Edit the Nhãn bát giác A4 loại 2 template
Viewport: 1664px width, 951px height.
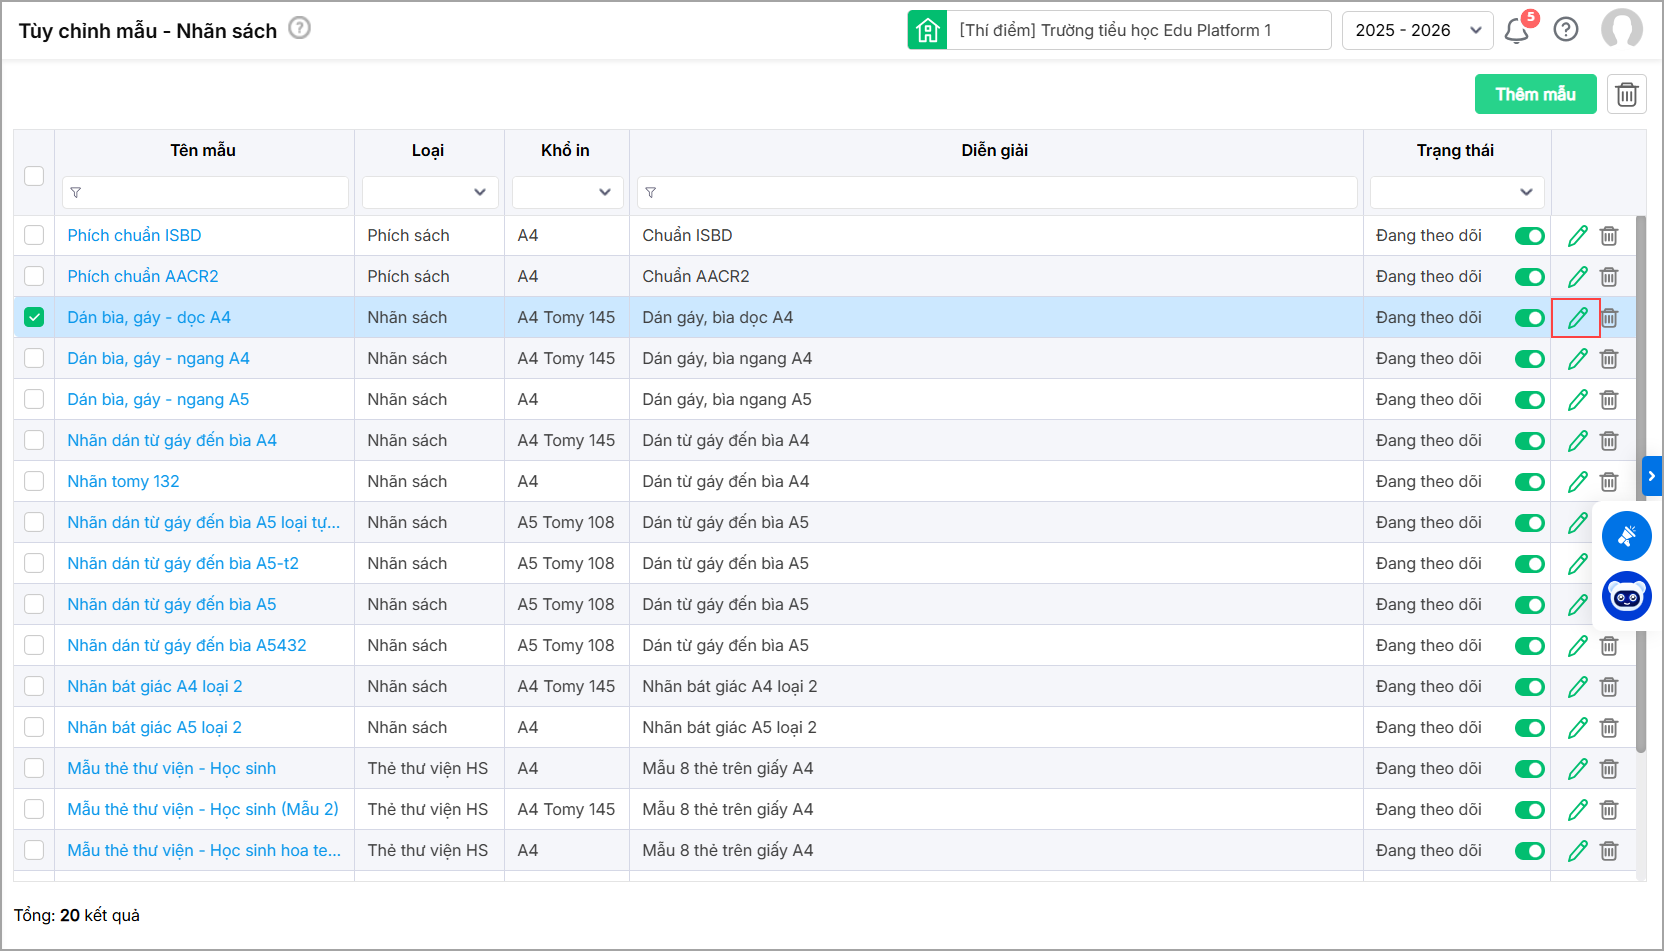click(1577, 687)
